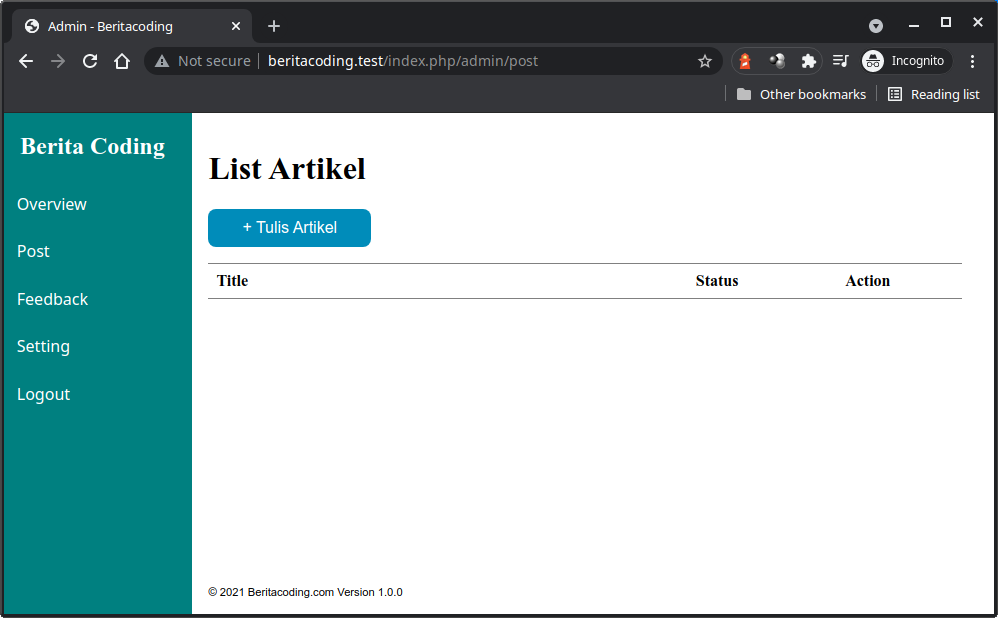Screen dimensions: 998x618
Task: Open the Chrome three-dot menu
Action: [x=972, y=61]
